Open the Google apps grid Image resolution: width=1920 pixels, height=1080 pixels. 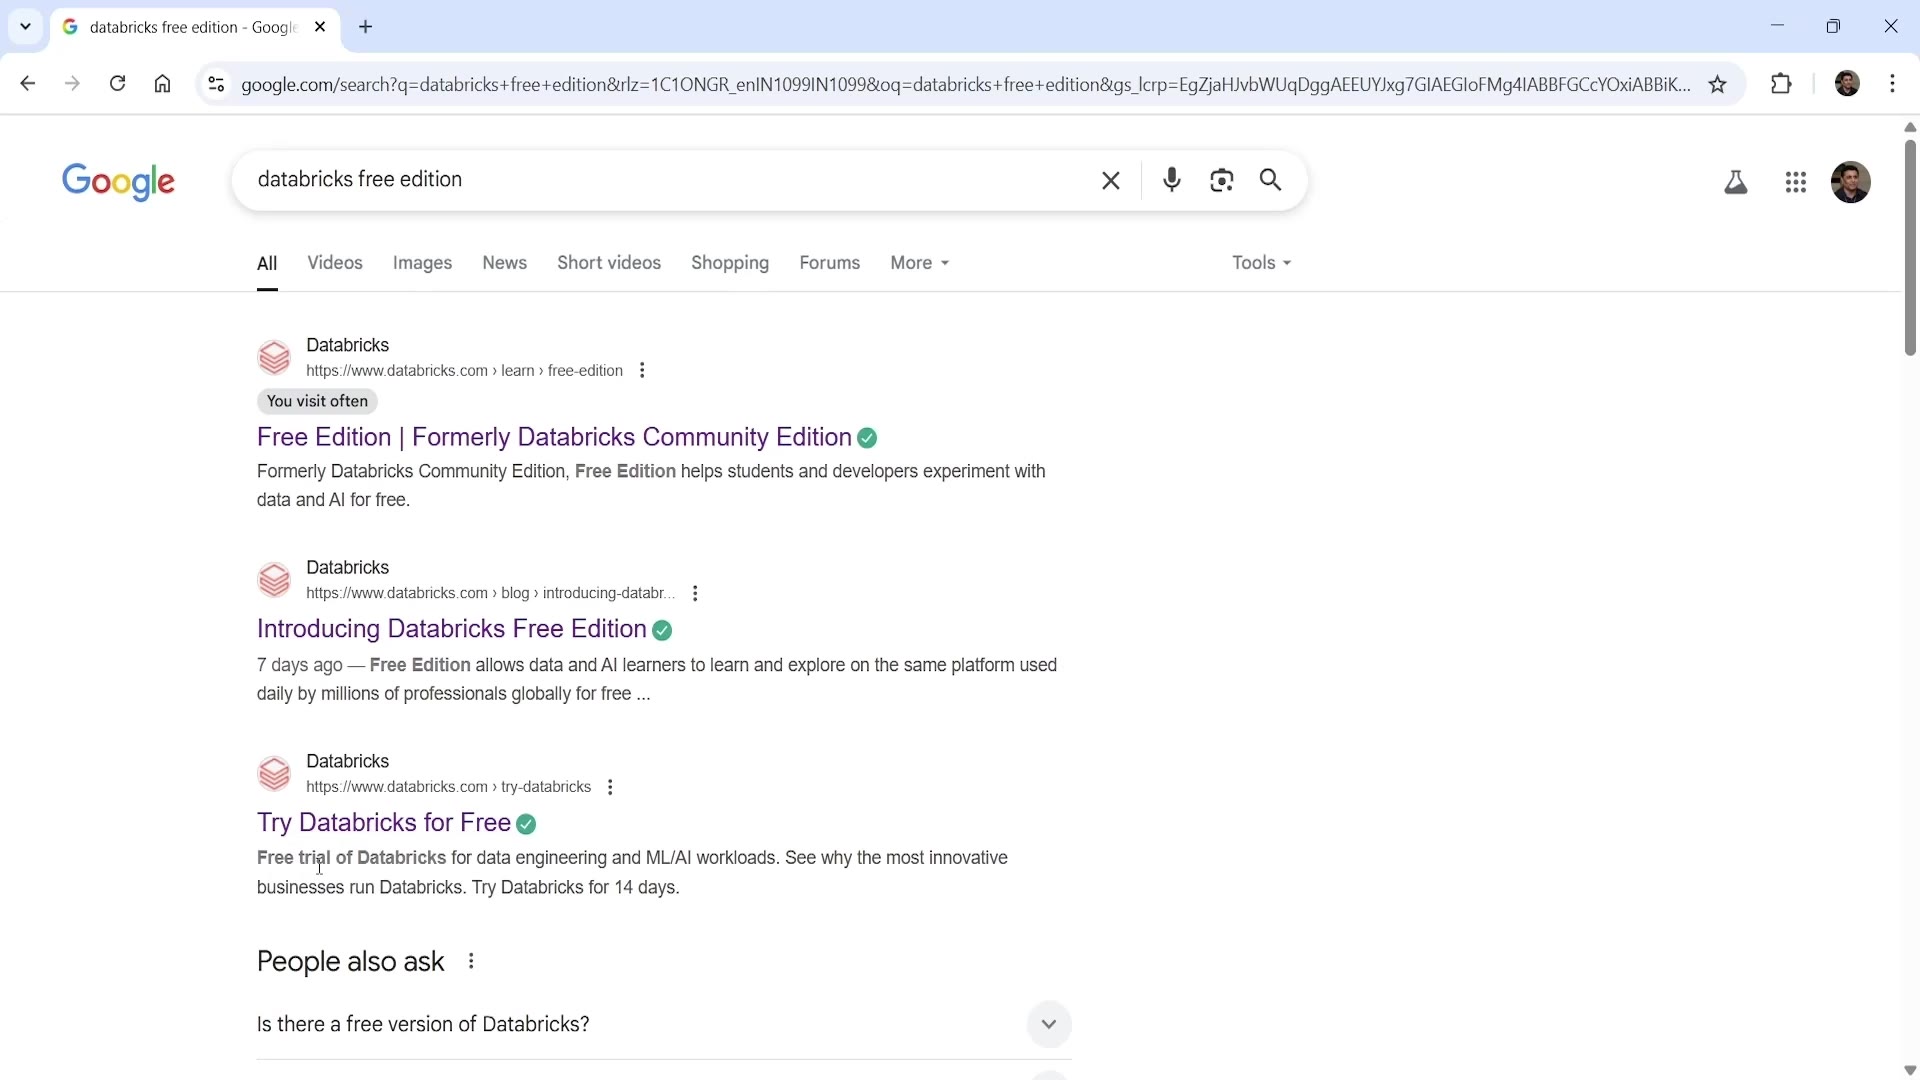click(x=1797, y=183)
